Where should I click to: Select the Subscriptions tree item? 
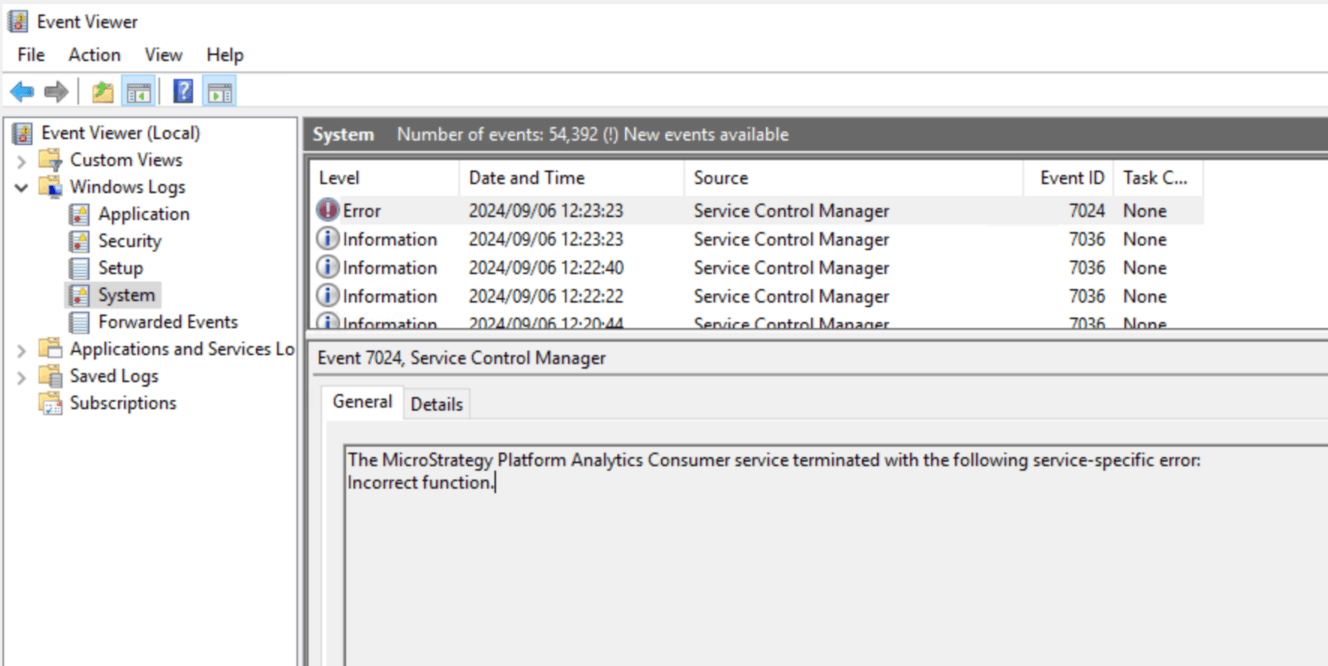coord(123,403)
